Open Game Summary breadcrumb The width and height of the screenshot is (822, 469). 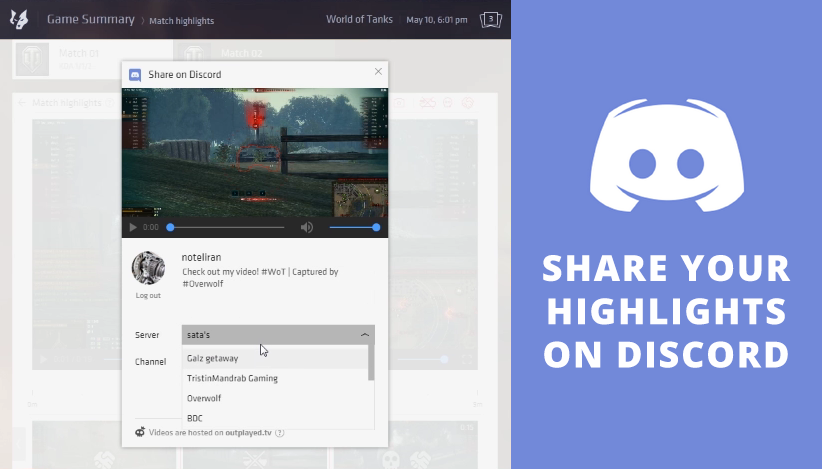tap(91, 19)
